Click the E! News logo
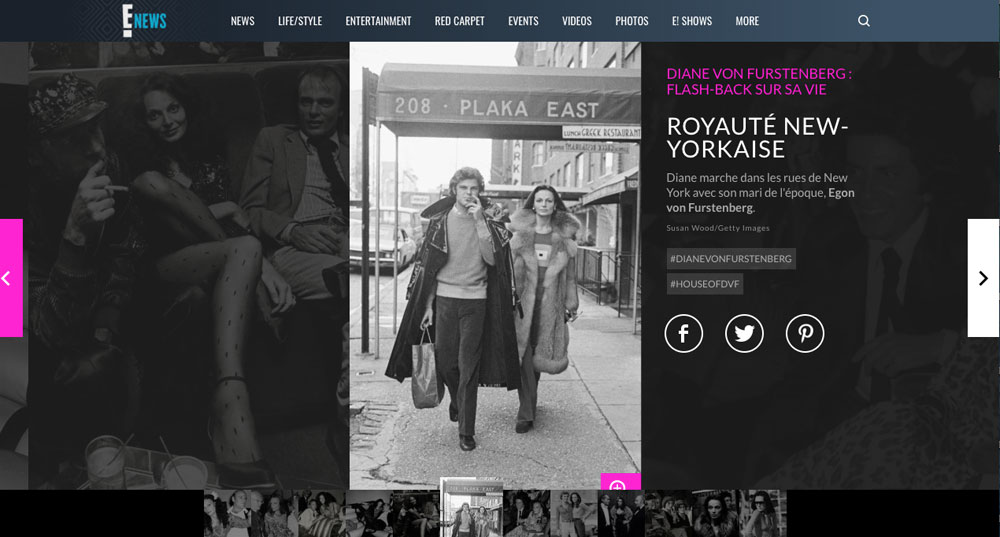This screenshot has width=1000, height=537. 143,20
